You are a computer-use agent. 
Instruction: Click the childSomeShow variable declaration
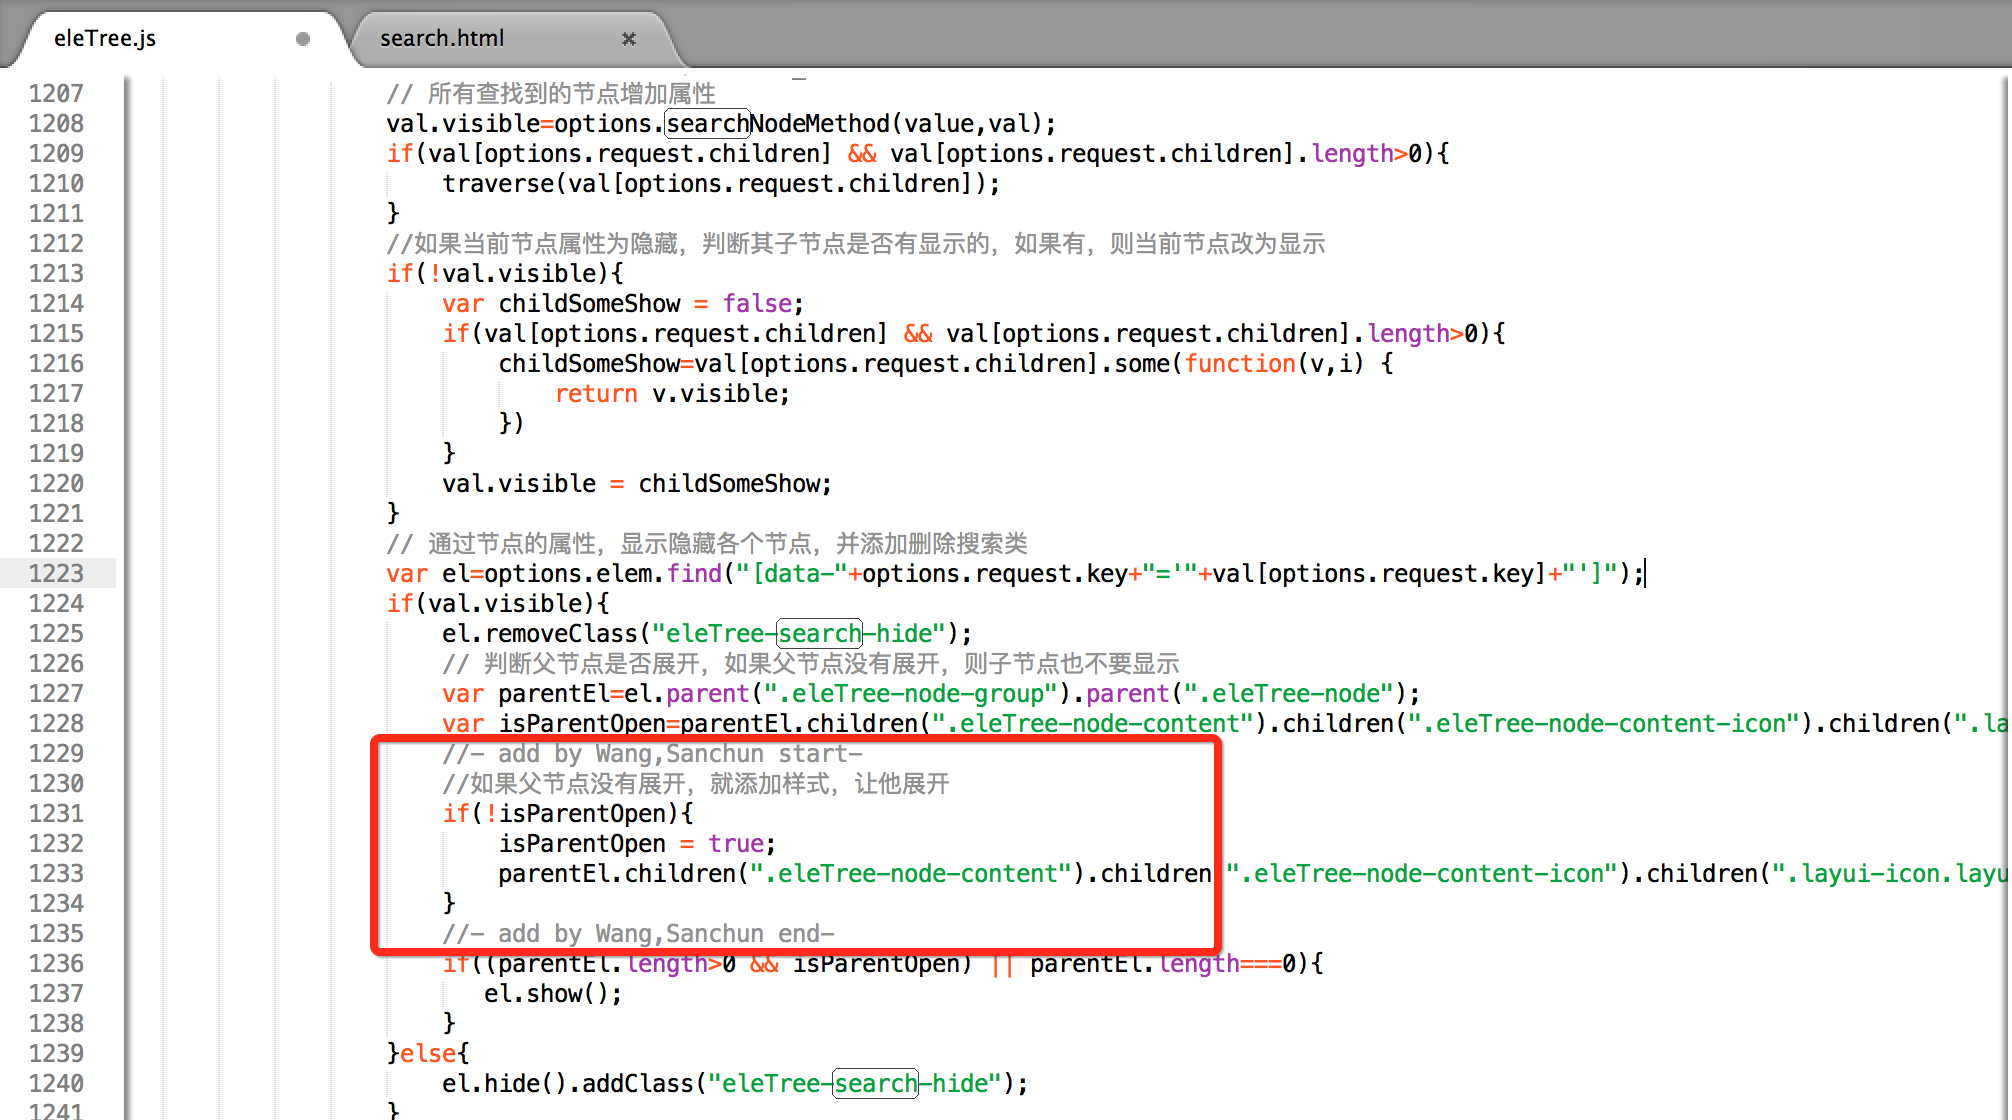(x=589, y=303)
